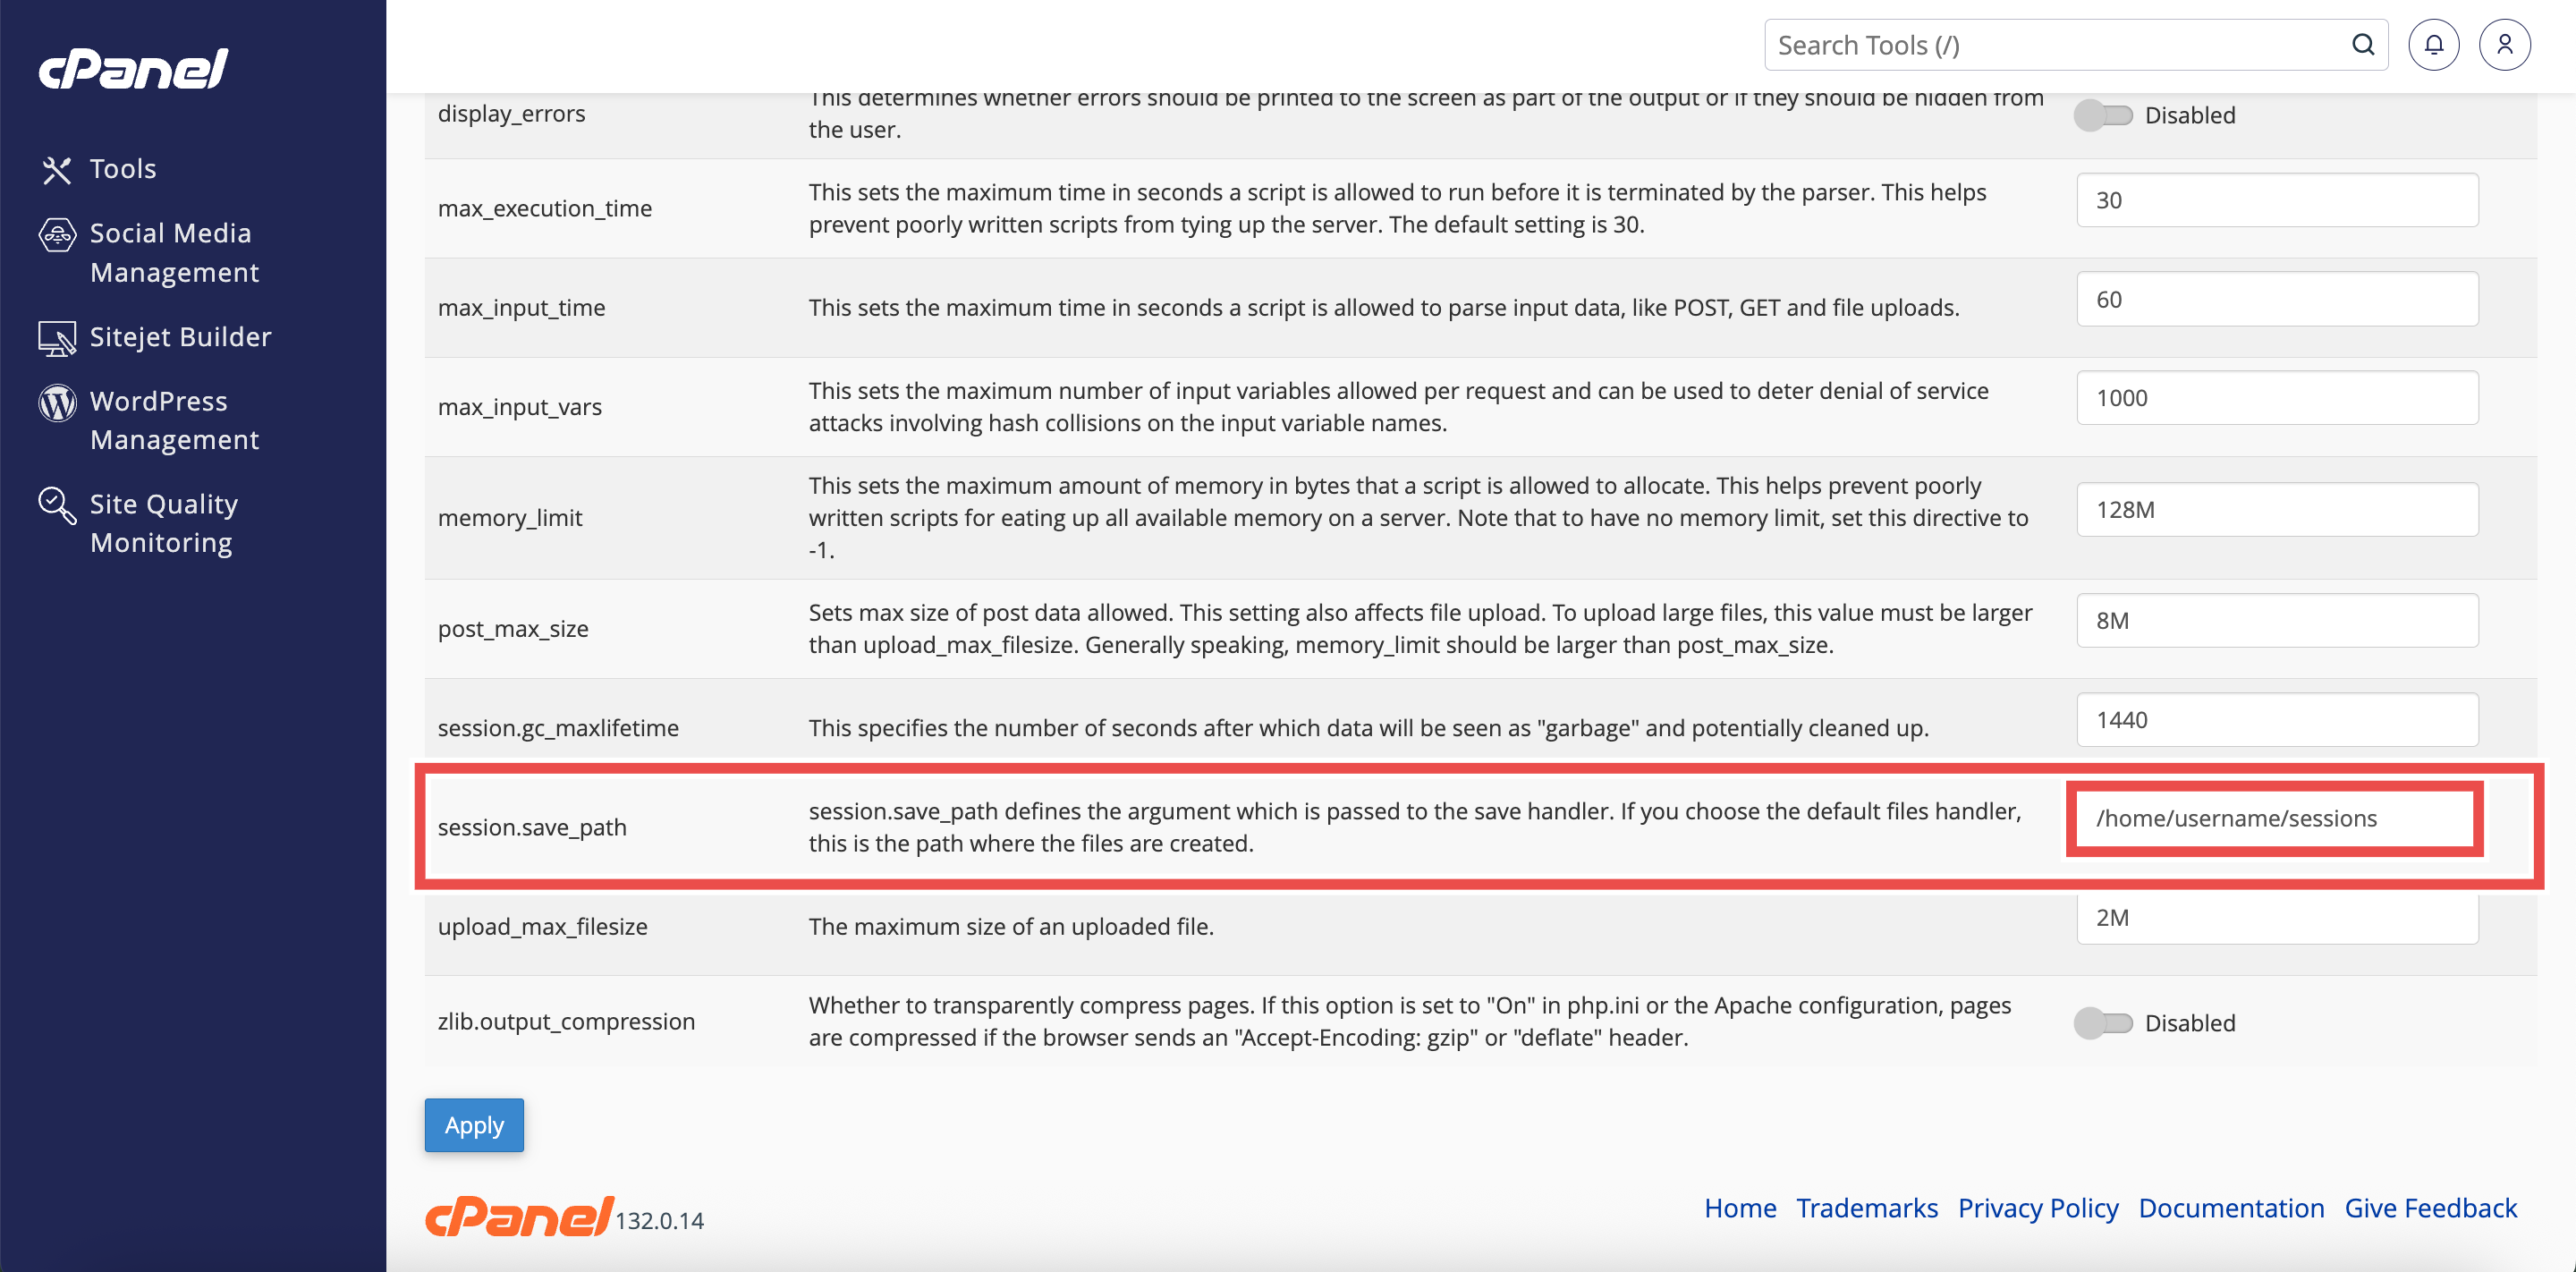This screenshot has width=2576, height=1272.
Task: Select Sitejet Builder menu item
Action: tap(180, 337)
